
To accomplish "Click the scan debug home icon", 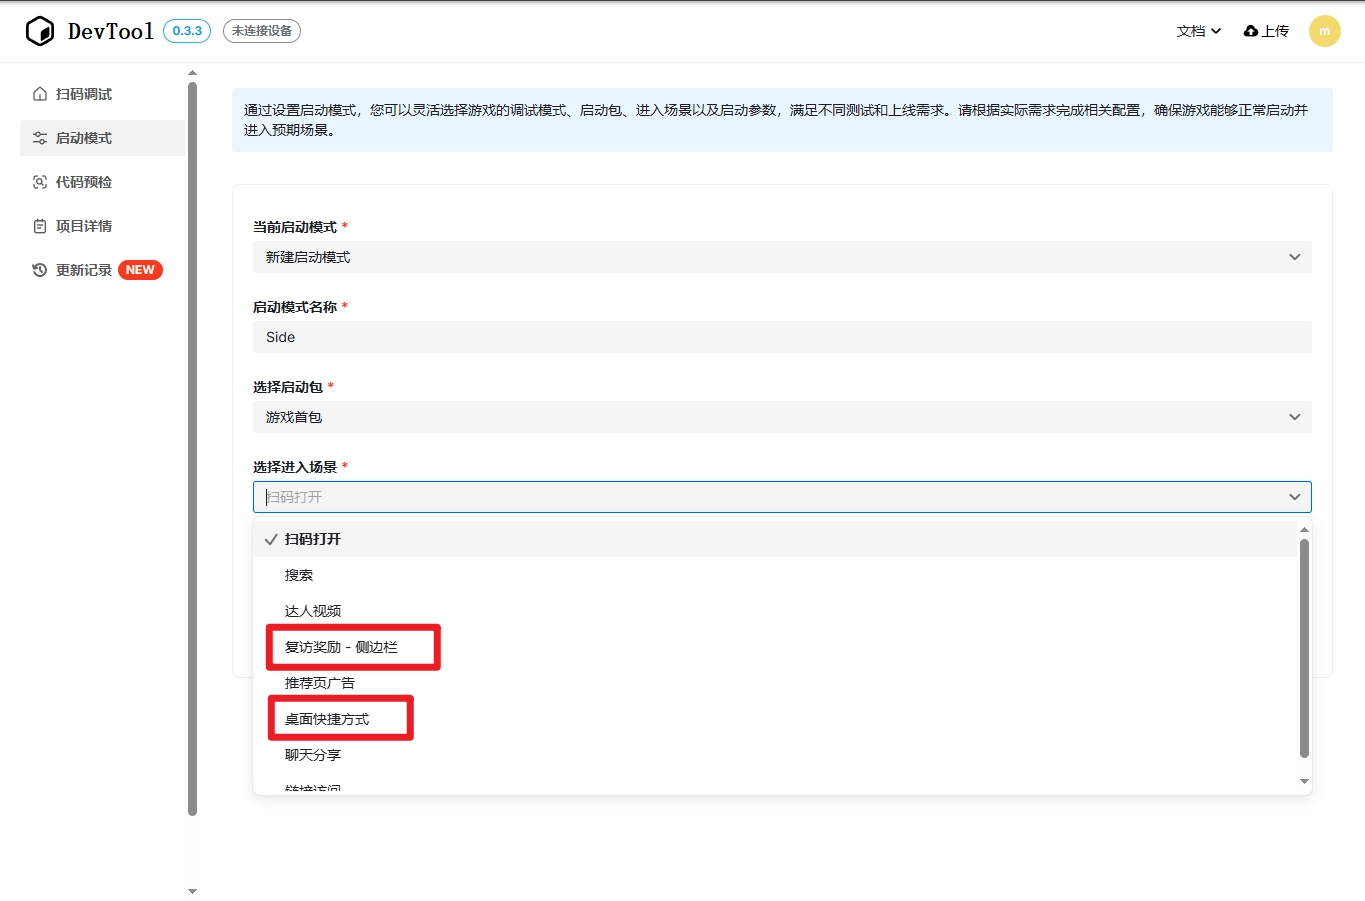I will click(x=40, y=94).
